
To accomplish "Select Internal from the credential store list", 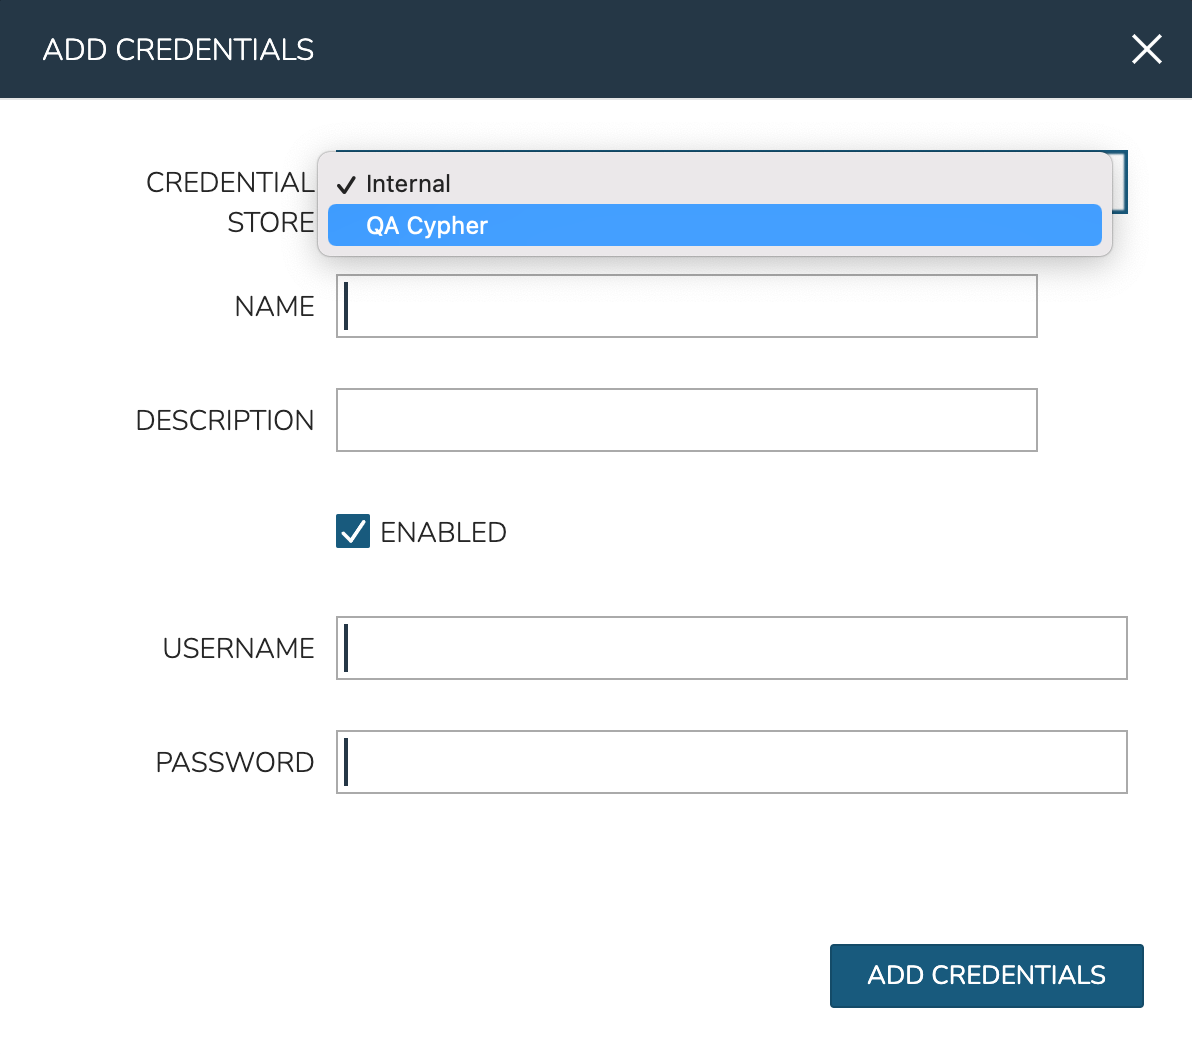I will pos(408,184).
